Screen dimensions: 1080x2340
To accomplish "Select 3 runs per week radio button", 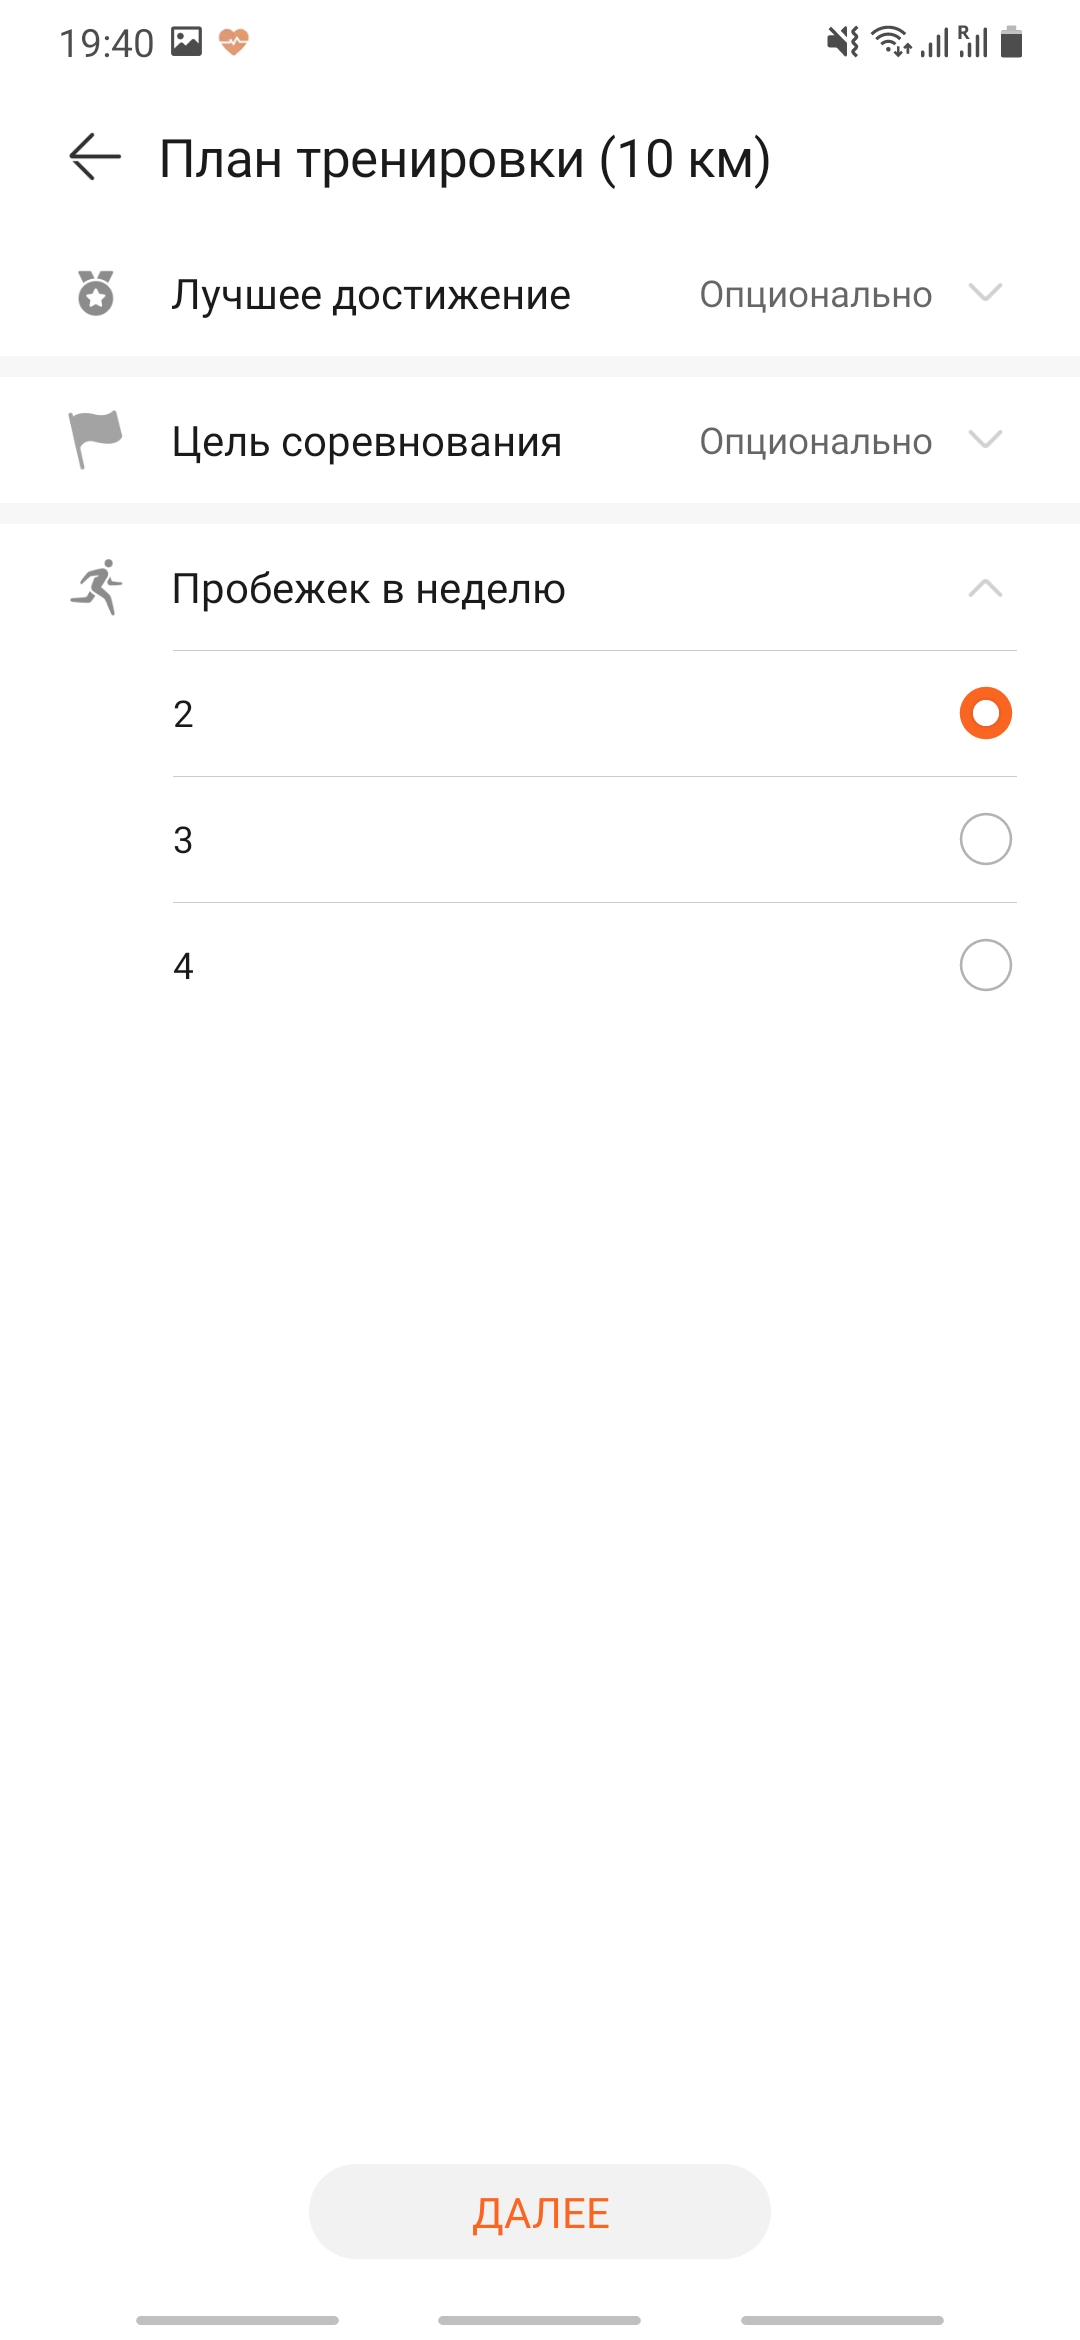I will tap(985, 839).
